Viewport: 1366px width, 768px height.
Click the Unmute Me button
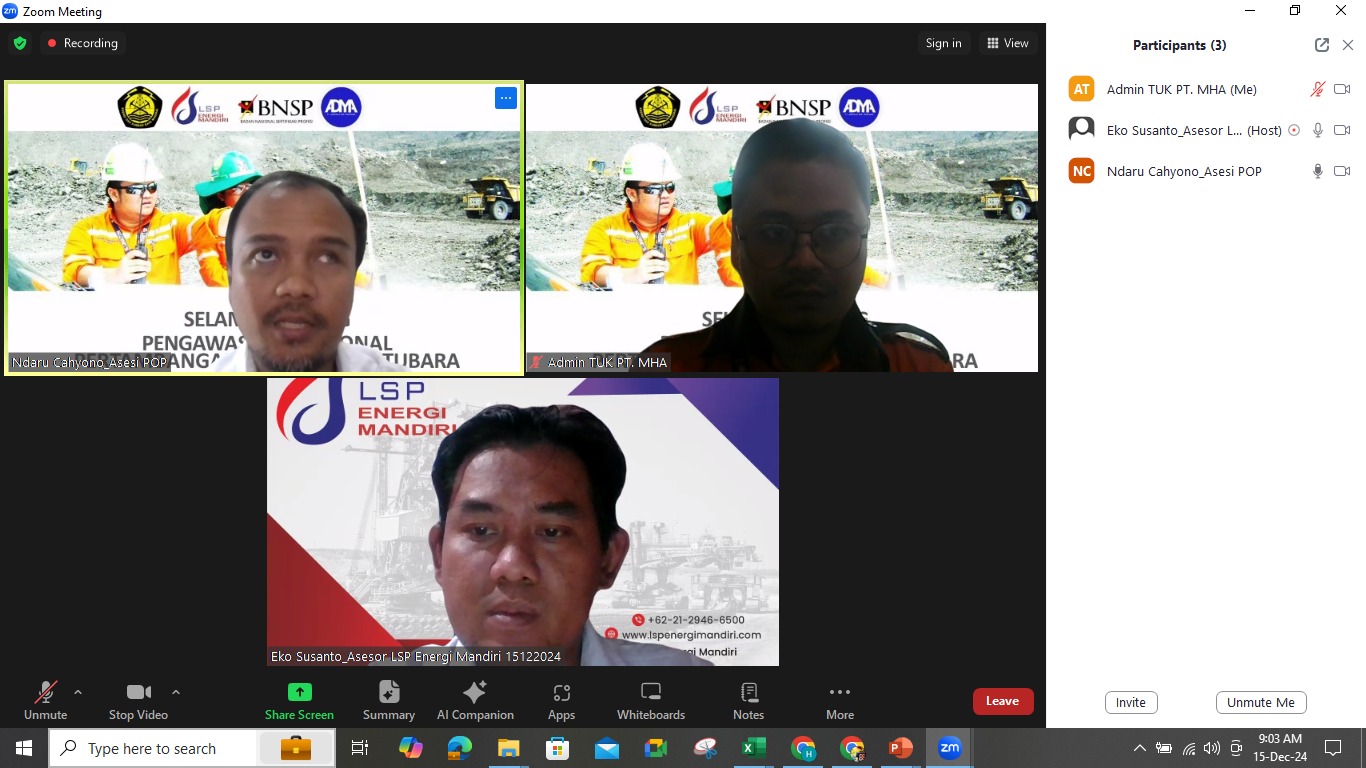coord(1261,702)
